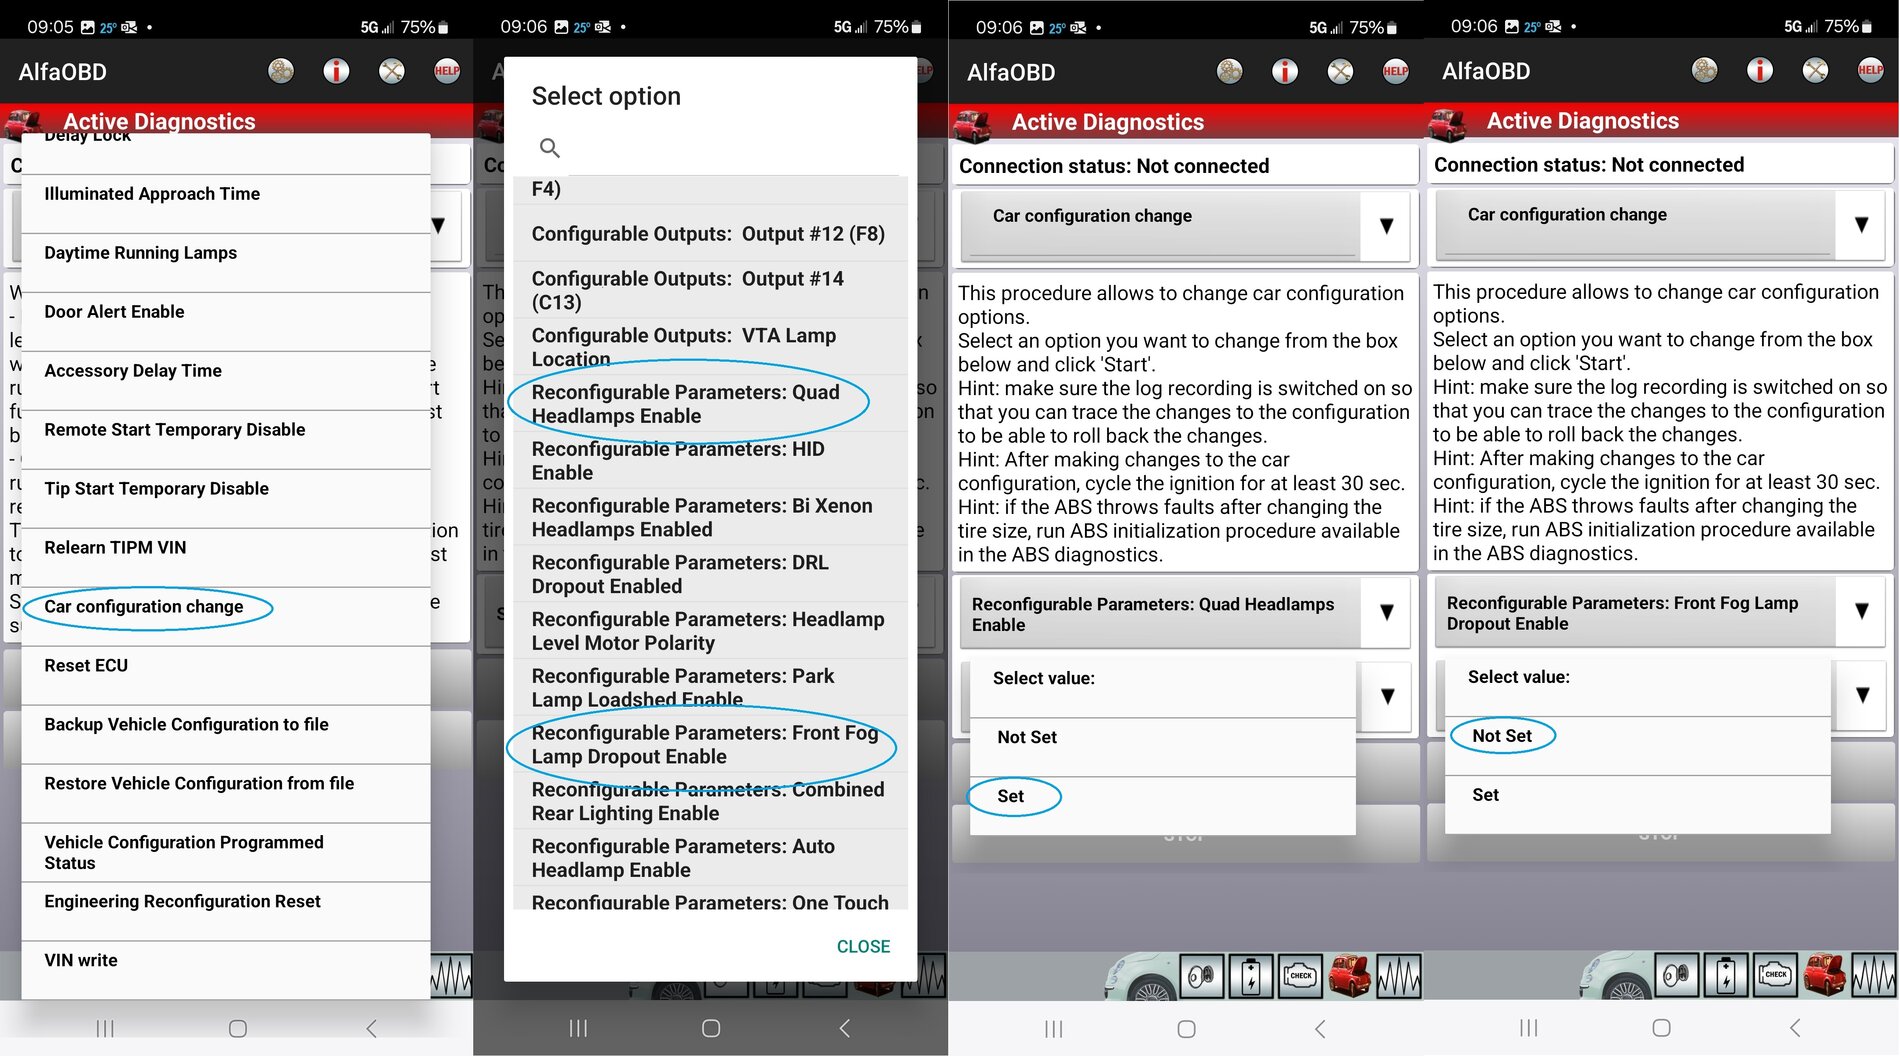Select CHECK engine icon on third screen

(1300, 976)
